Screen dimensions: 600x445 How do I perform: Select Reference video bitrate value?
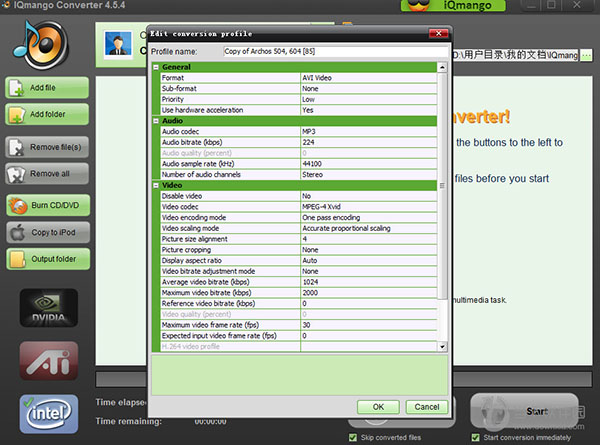368,303
